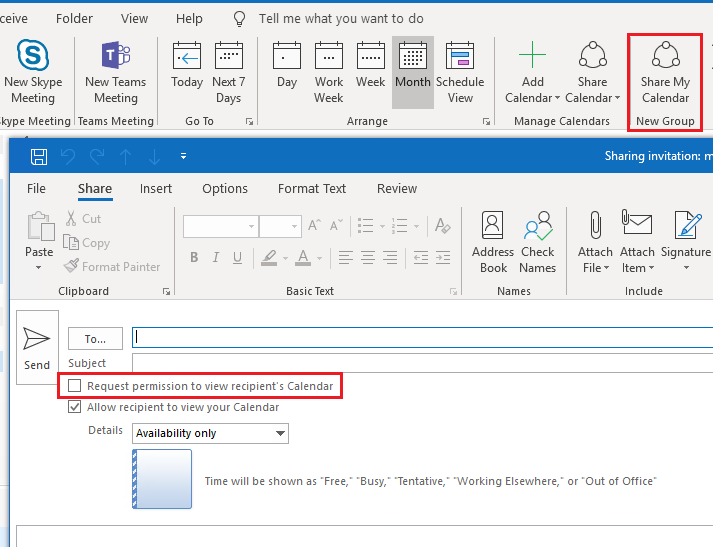Open the Help menu tab
The width and height of the screenshot is (713, 547).
pos(189,19)
